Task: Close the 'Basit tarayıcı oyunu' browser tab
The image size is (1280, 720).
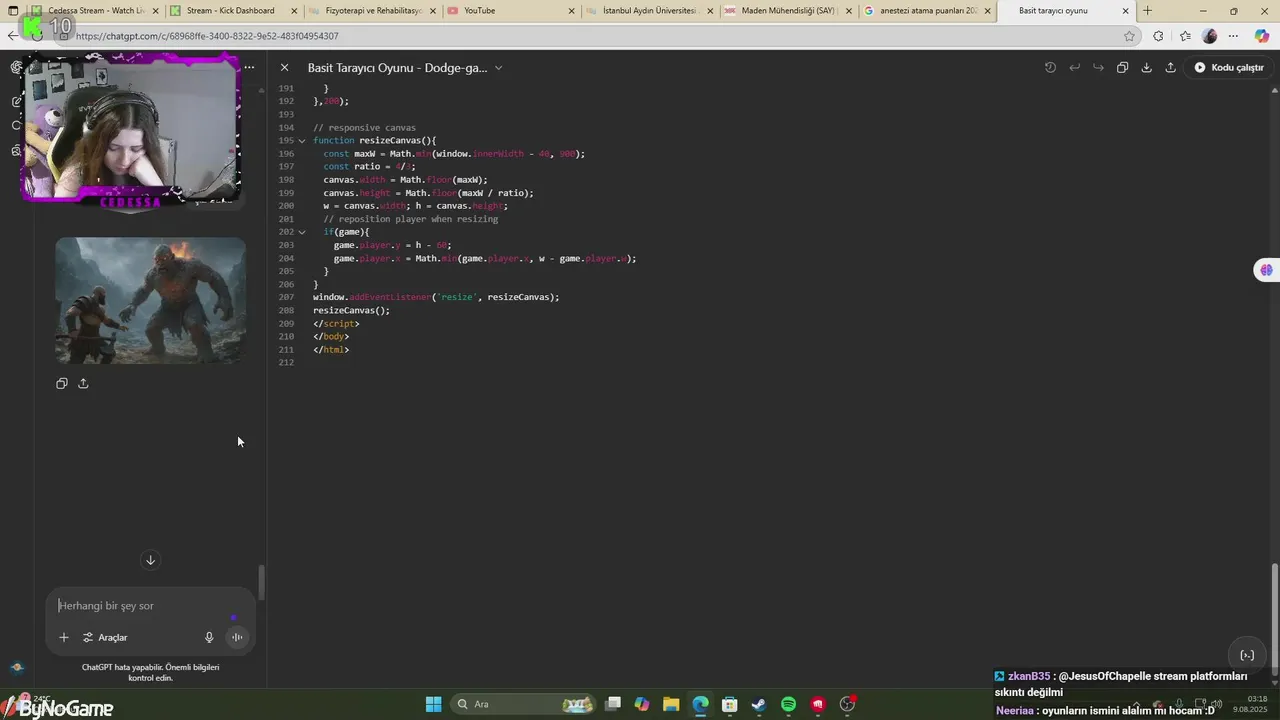Action: pyautogui.click(x=1125, y=11)
